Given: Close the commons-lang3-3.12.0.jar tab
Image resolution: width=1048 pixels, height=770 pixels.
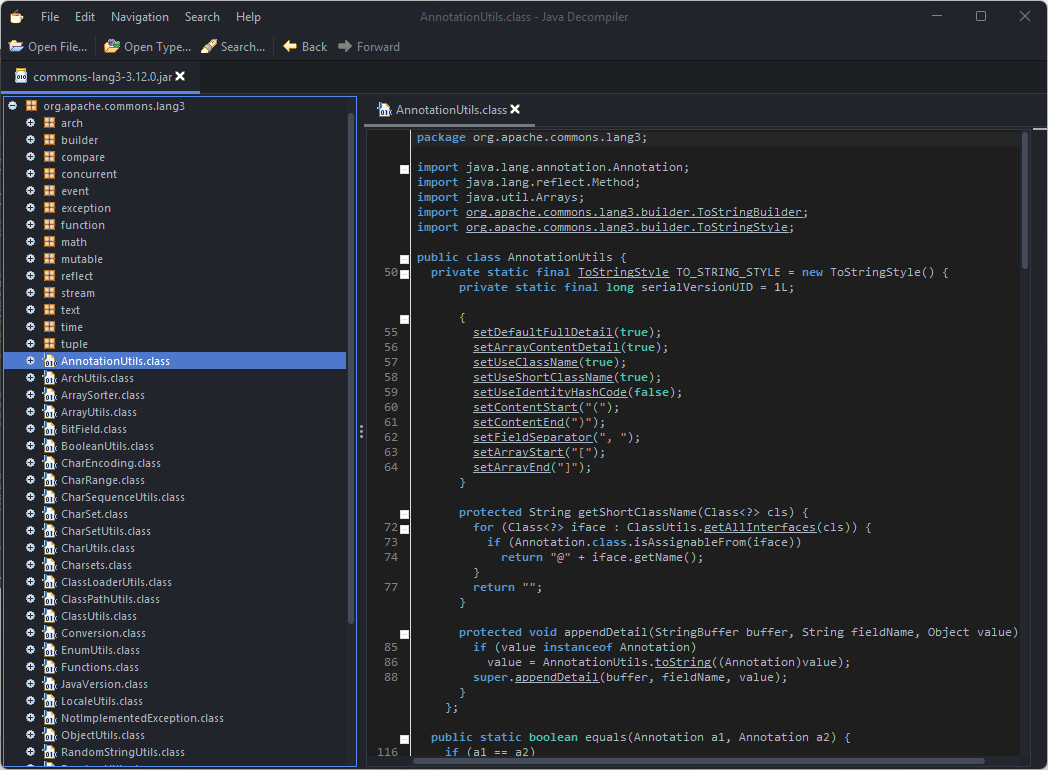Looking at the screenshot, I should coord(180,76).
